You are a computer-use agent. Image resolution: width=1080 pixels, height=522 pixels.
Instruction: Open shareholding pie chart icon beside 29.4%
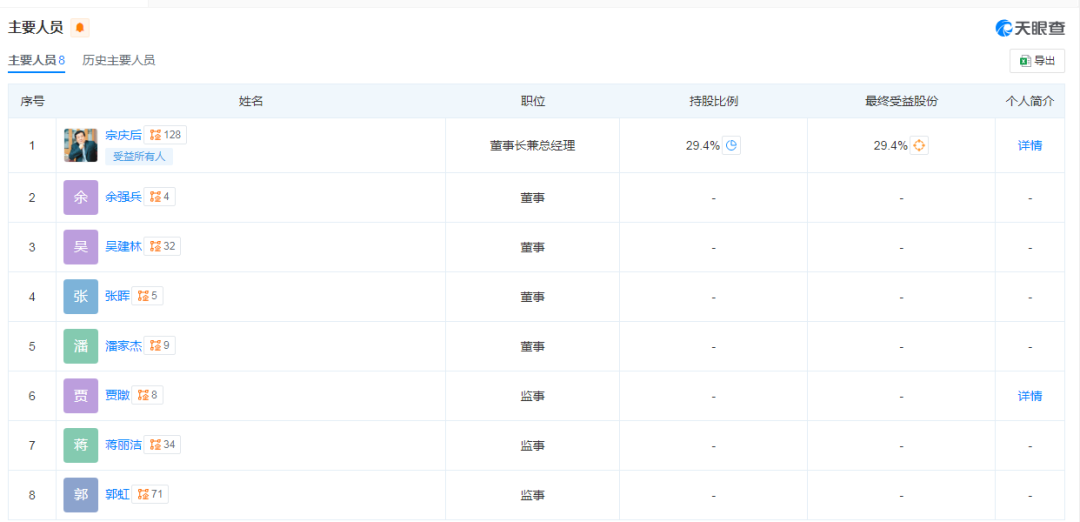click(x=731, y=145)
